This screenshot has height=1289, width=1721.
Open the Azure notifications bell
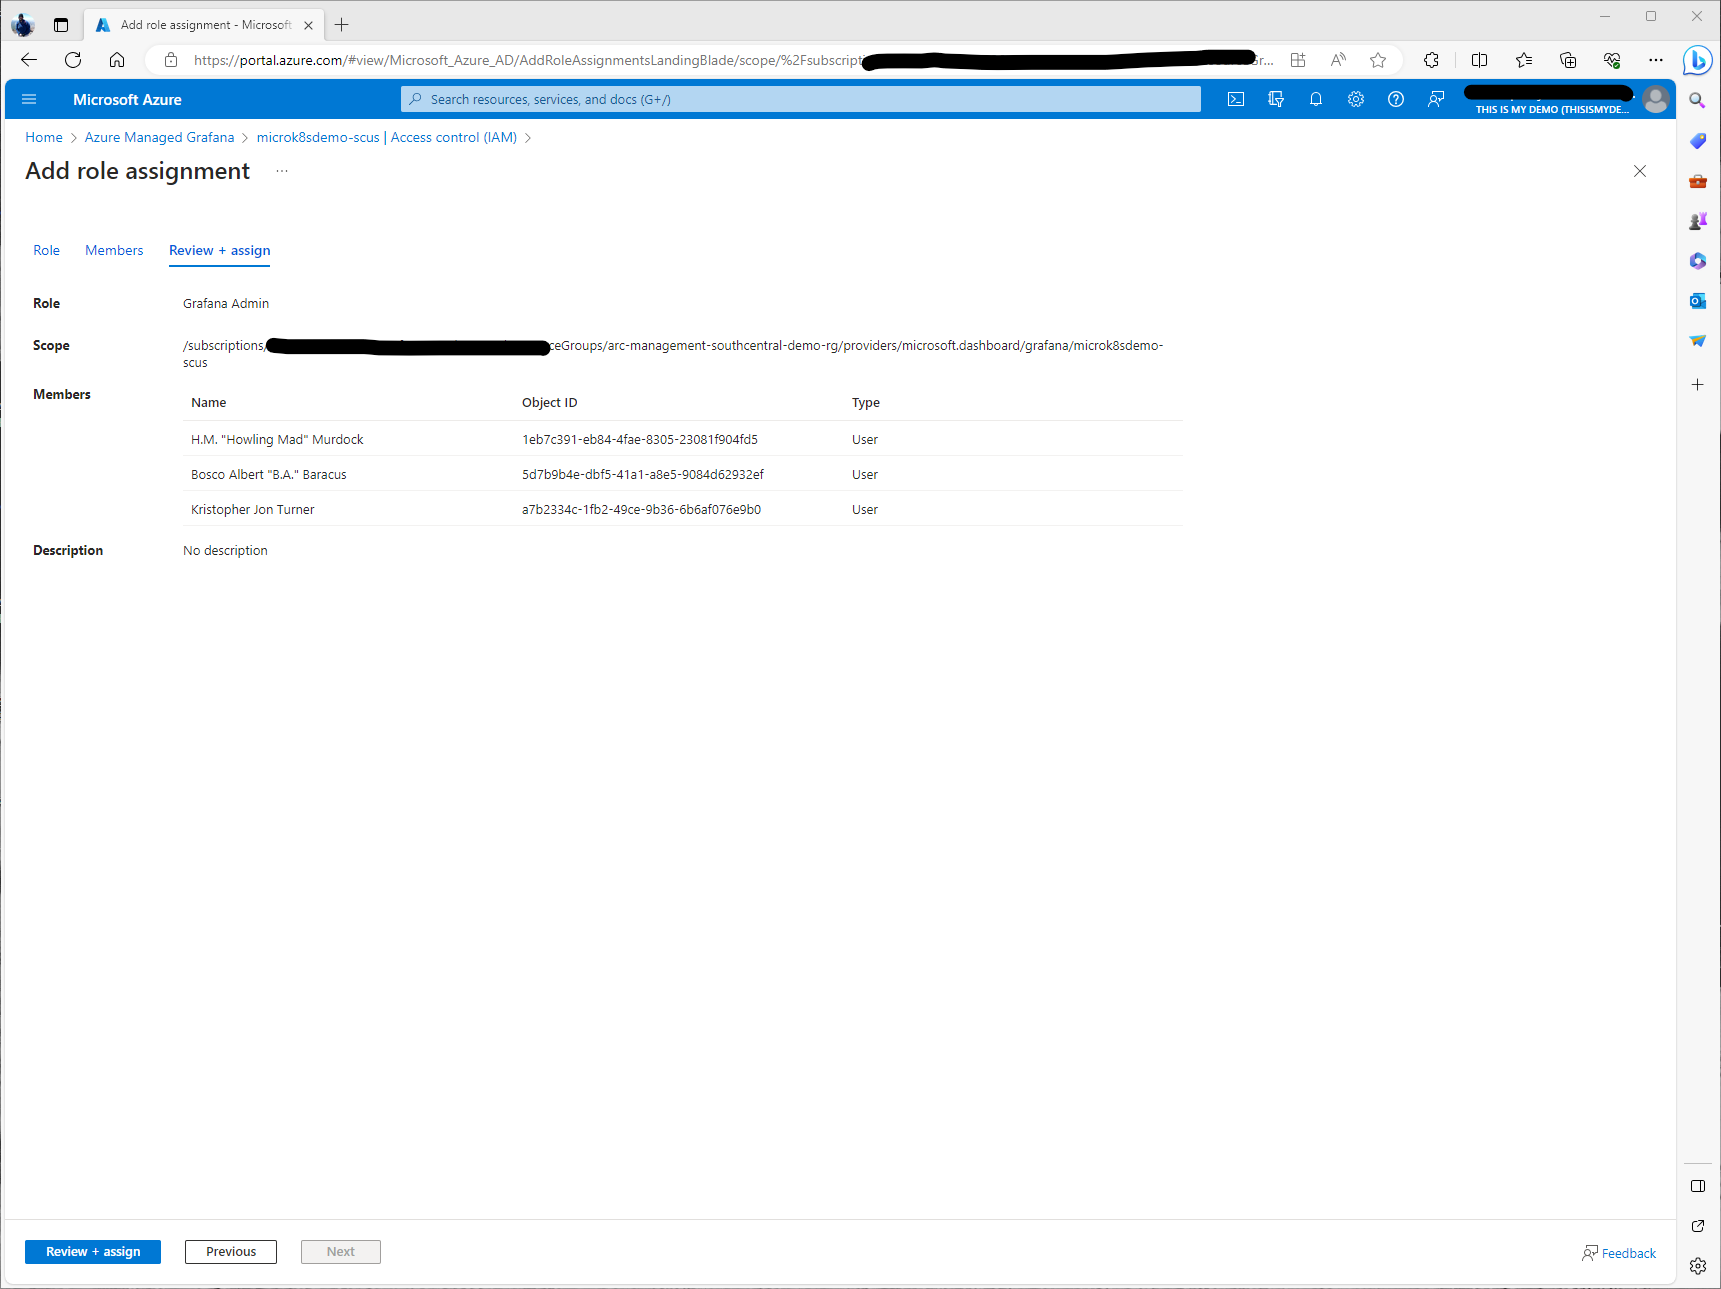point(1316,99)
